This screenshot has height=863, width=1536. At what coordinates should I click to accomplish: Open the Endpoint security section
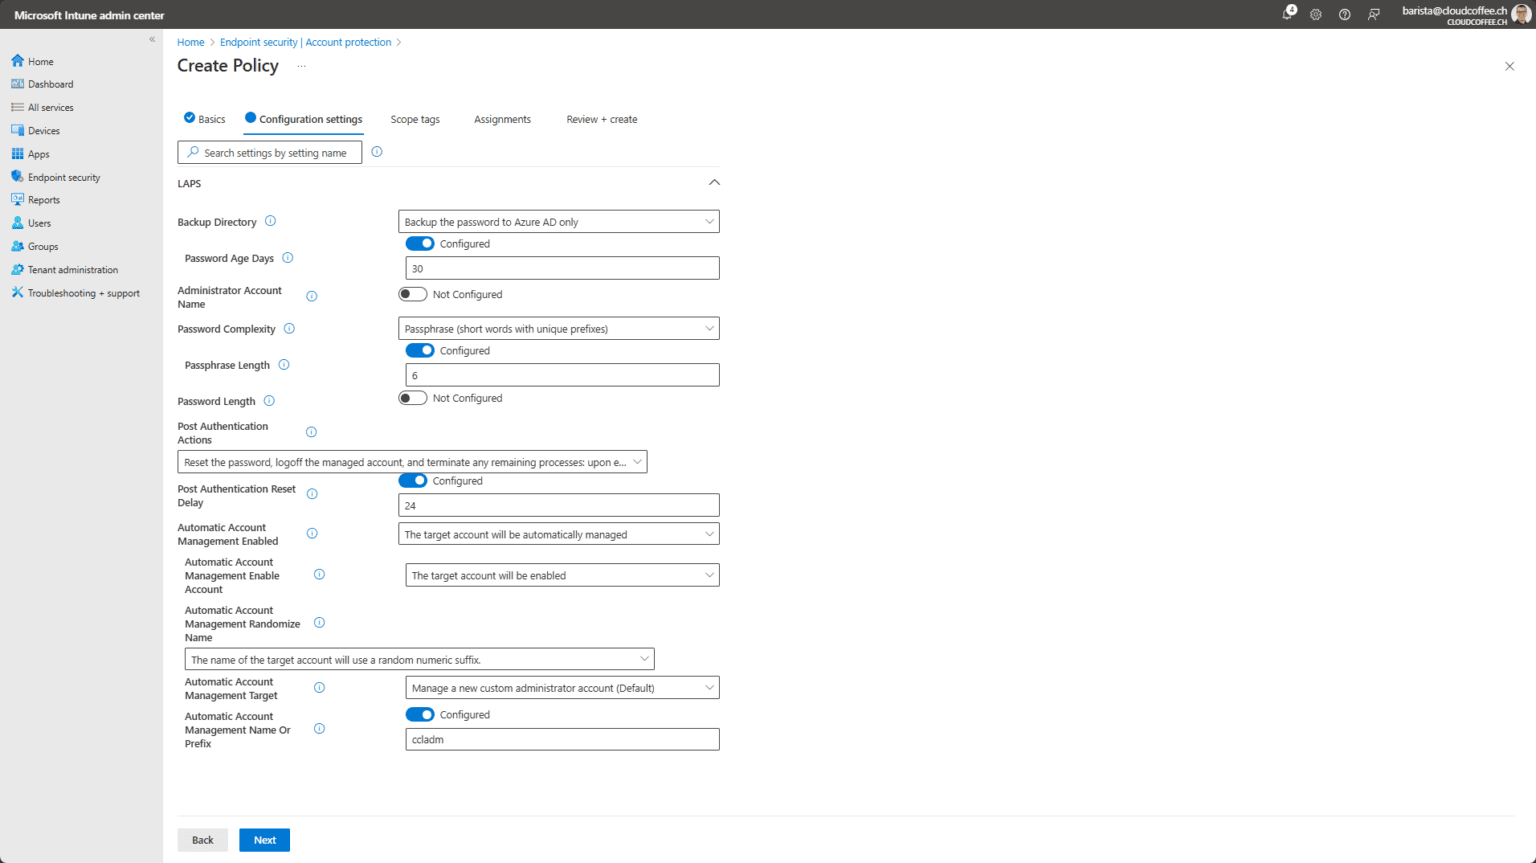(x=65, y=176)
